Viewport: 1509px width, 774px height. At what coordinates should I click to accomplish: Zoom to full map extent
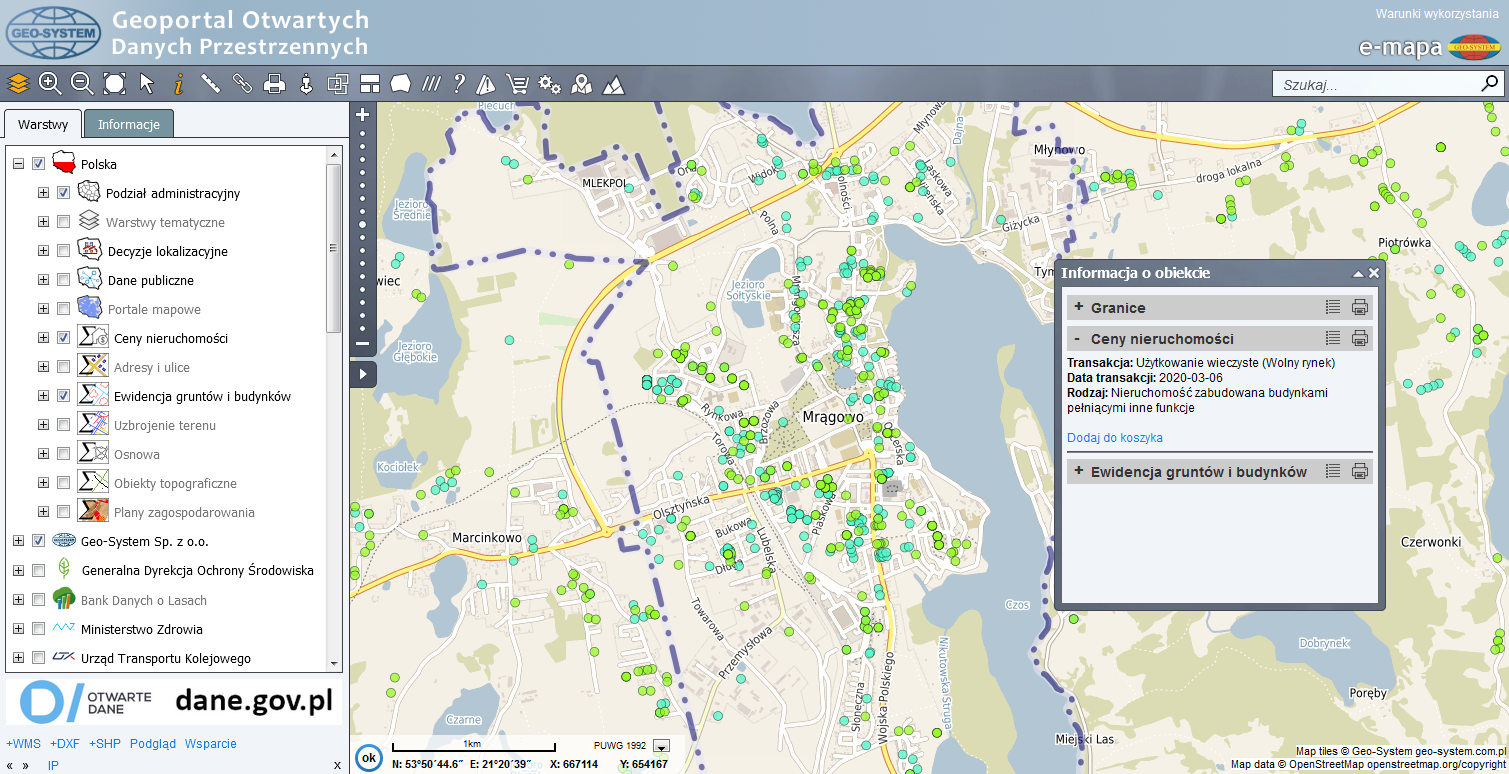pos(114,84)
